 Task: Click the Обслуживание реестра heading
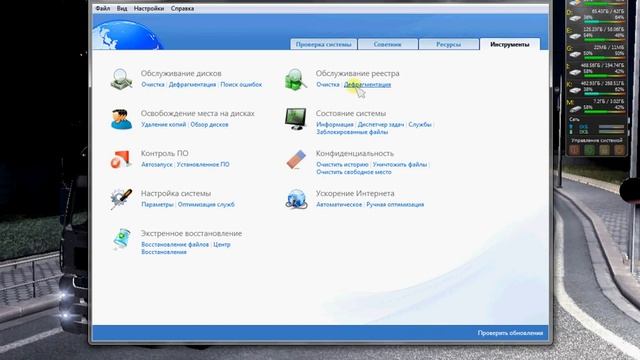(357, 73)
